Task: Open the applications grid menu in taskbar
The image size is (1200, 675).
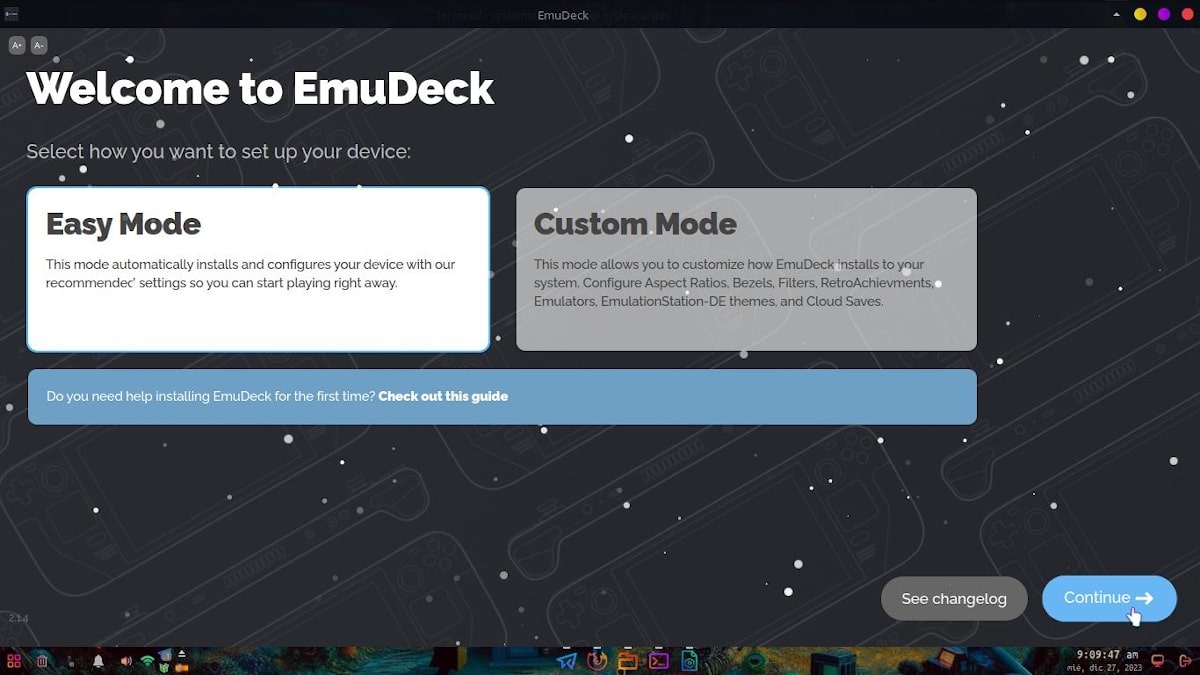Action: point(14,661)
